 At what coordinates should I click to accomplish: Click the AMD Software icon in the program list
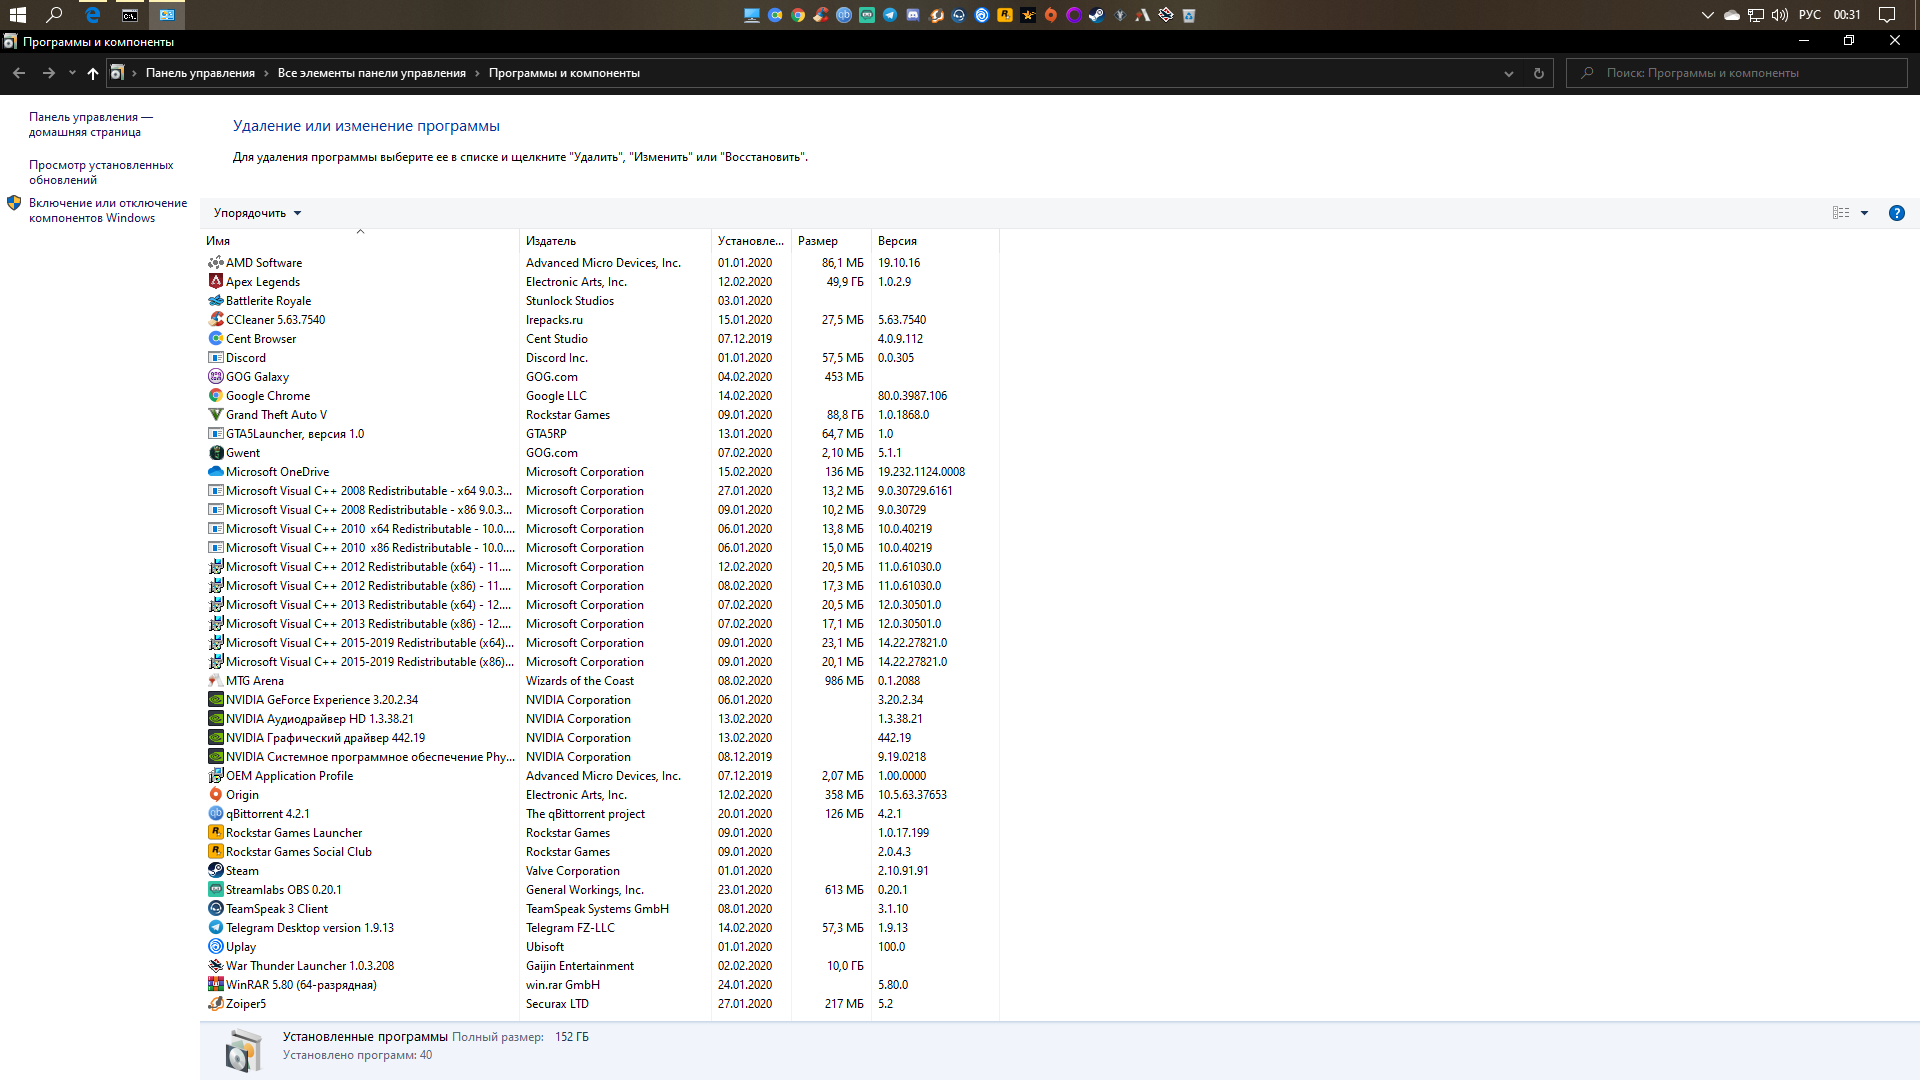point(215,263)
